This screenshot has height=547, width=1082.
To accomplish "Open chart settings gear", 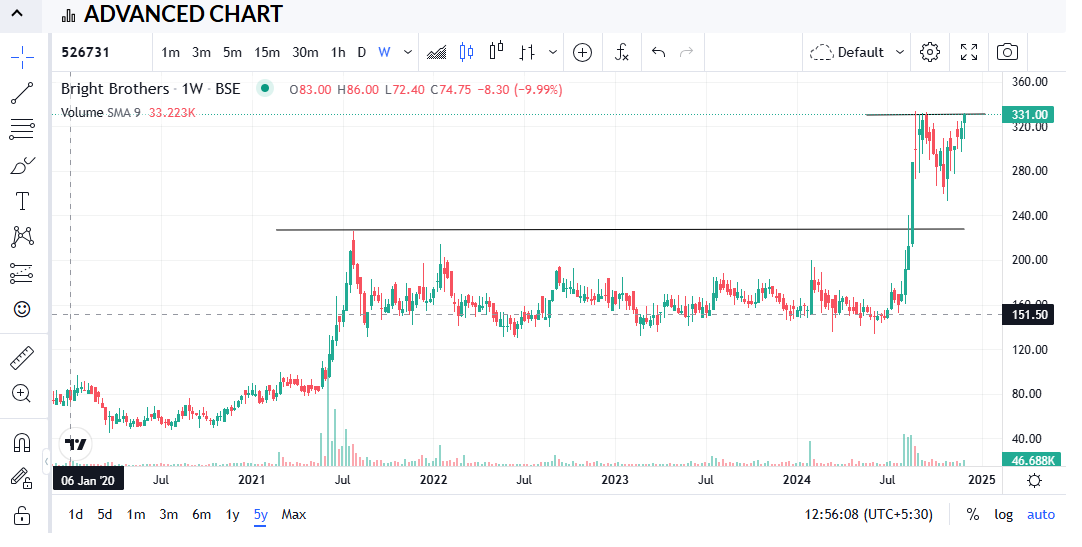I will click(x=929, y=52).
